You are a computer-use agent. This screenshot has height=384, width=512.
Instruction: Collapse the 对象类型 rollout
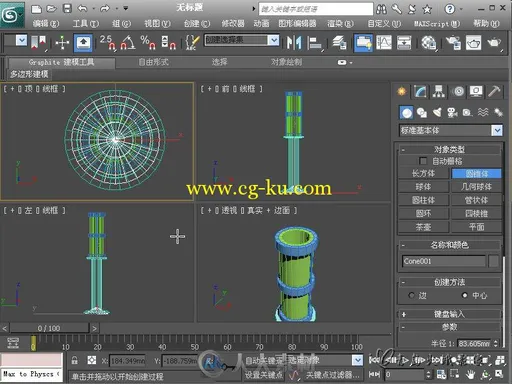point(449,149)
